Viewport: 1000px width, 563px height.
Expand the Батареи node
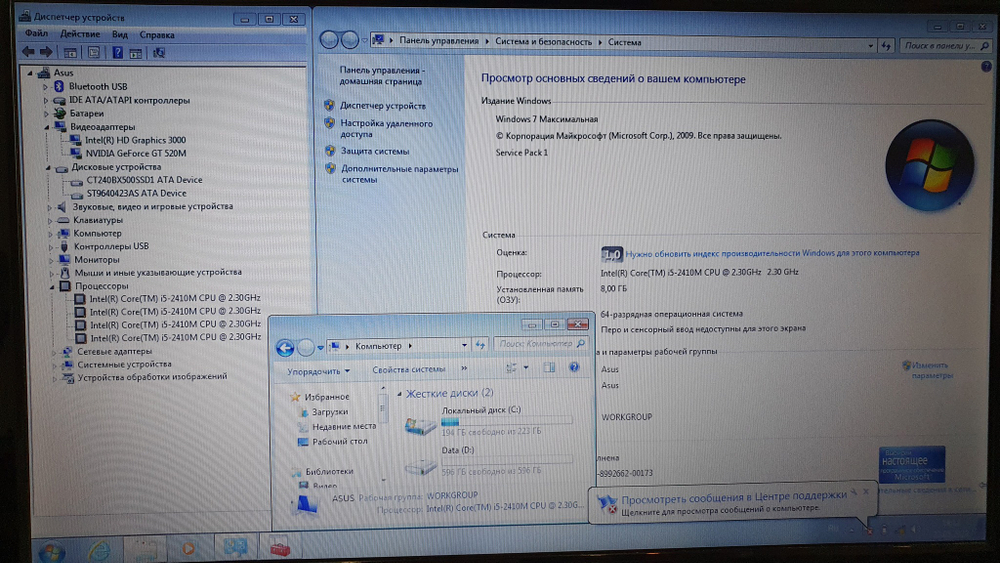click(x=47, y=113)
